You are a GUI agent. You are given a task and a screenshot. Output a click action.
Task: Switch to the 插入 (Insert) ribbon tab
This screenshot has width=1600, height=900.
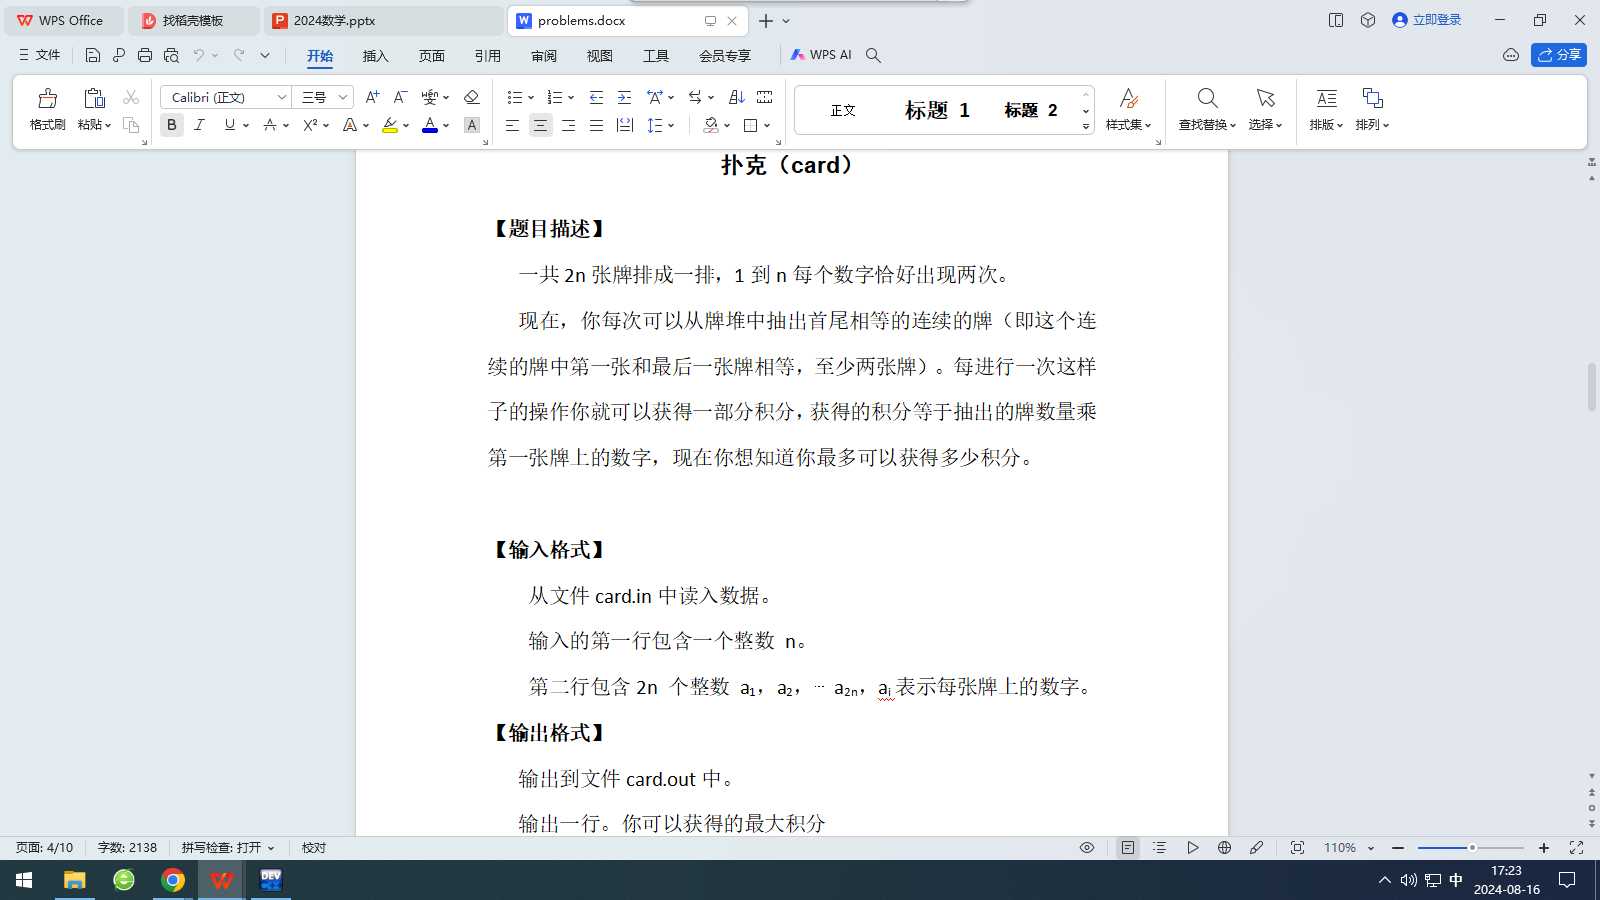coord(375,56)
